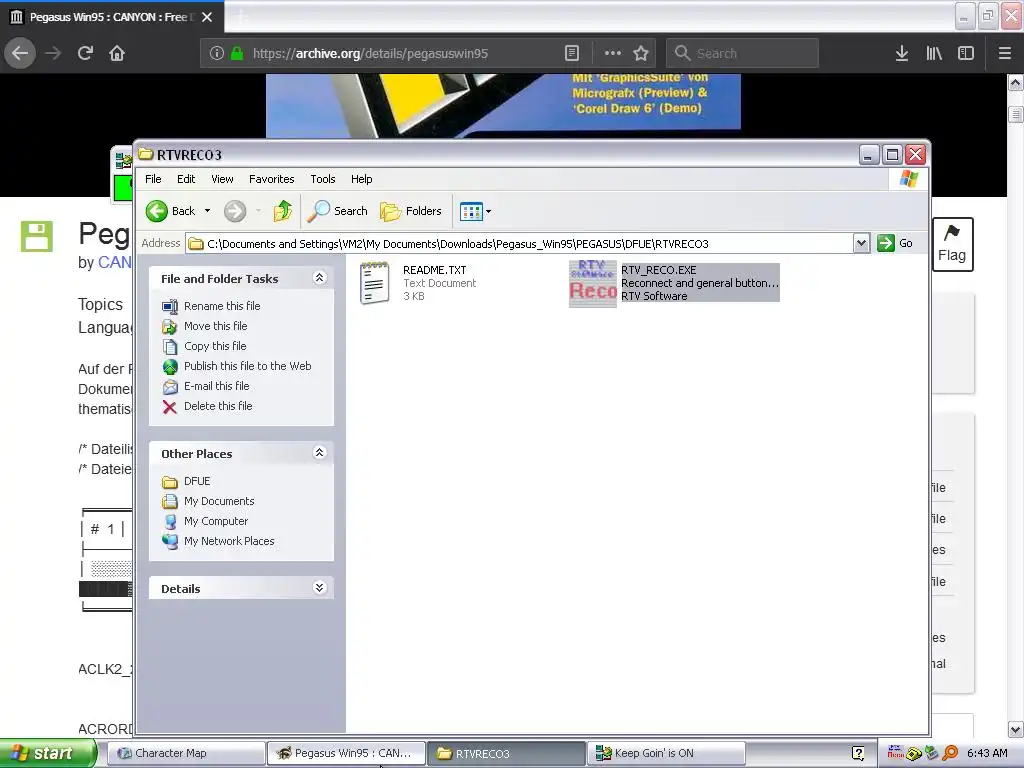
Task: Open the Firefox hamburger menu
Action: click(1005, 53)
